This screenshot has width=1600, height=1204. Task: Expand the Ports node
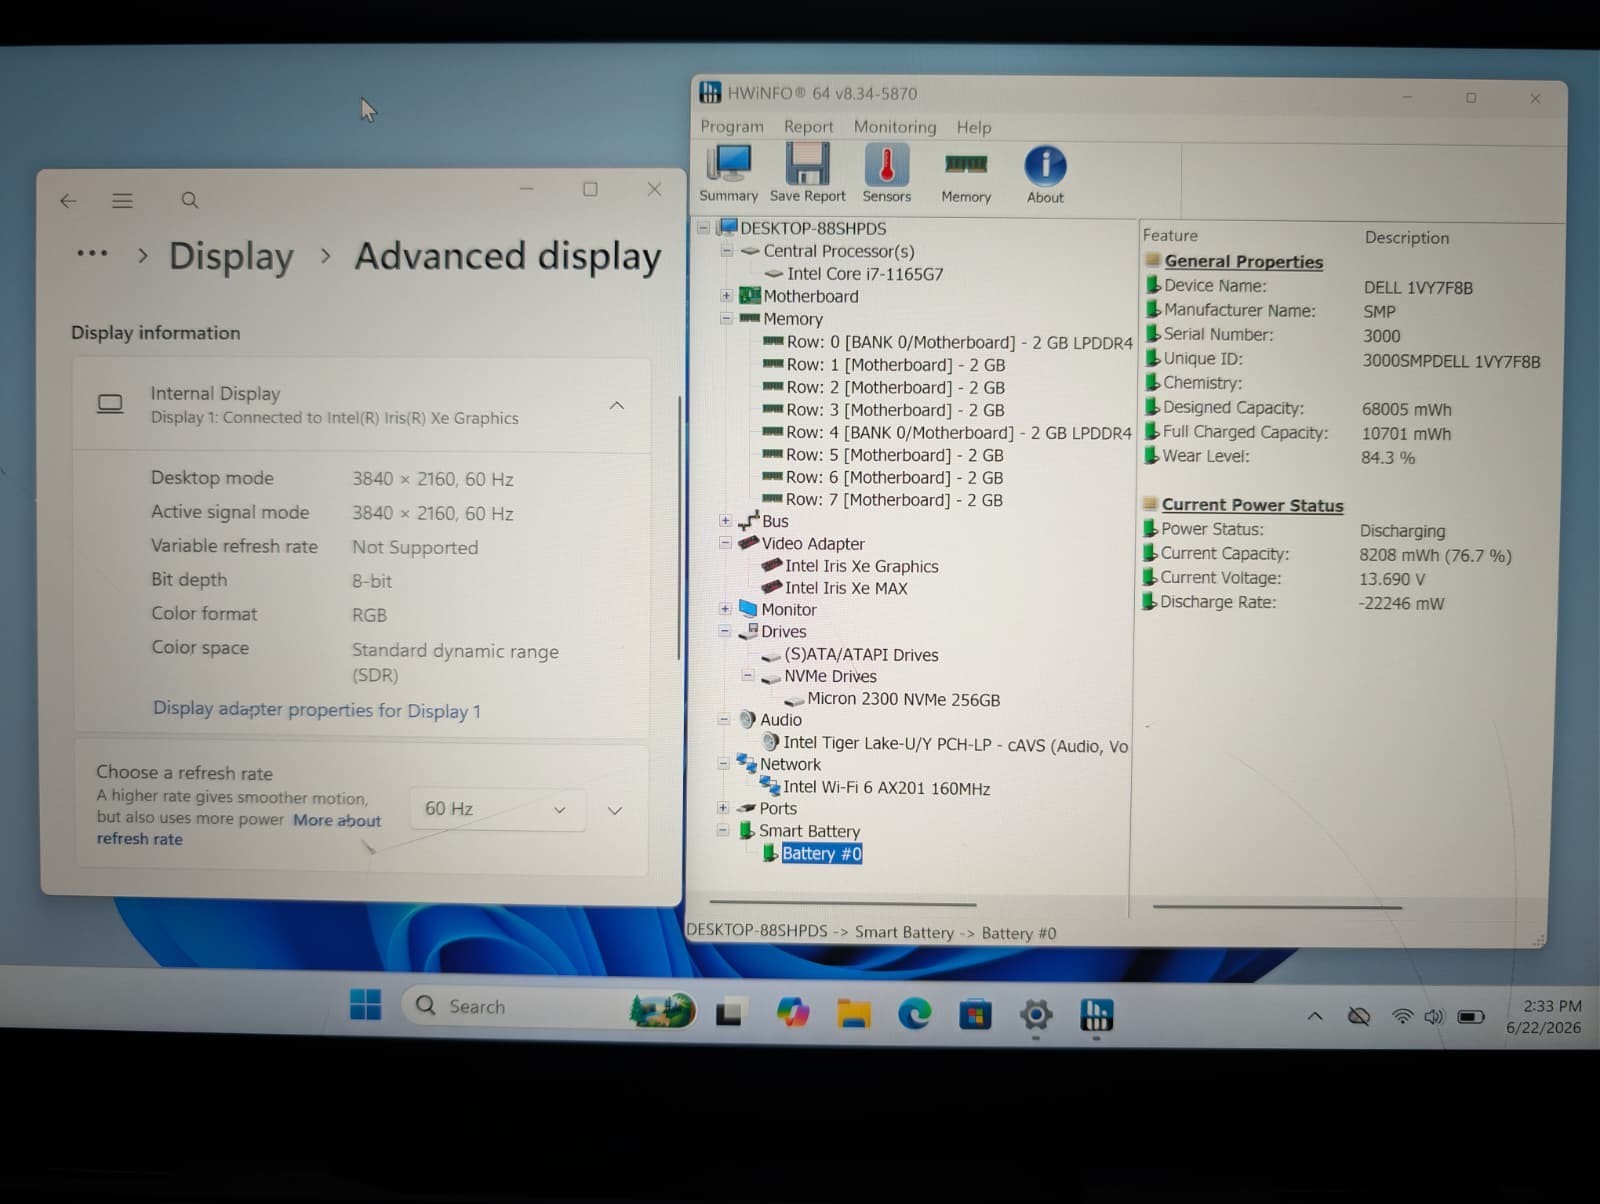[x=723, y=808]
